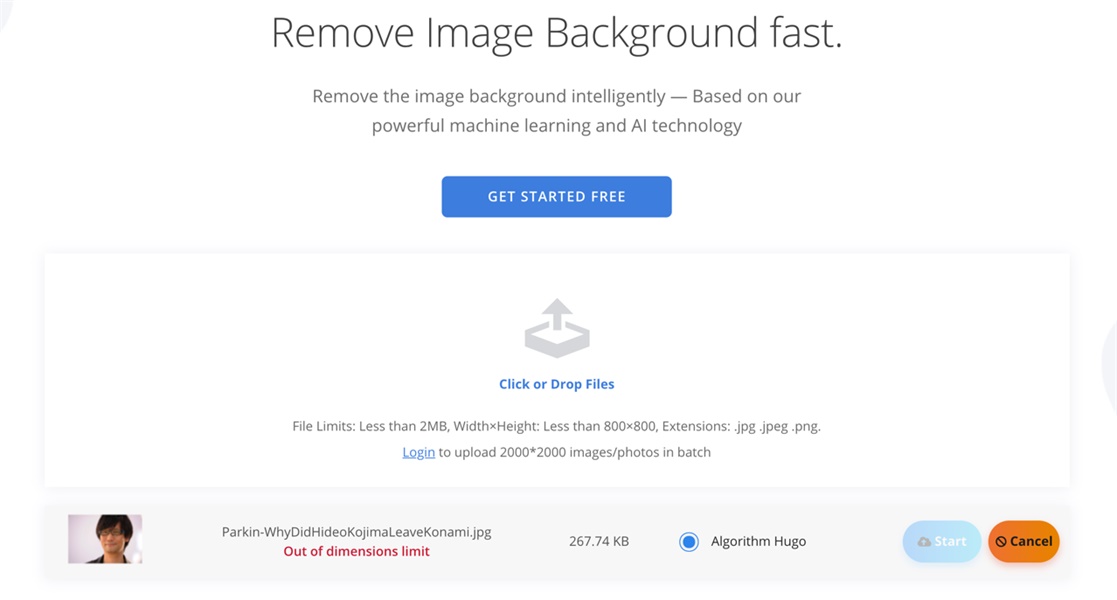Image resolution: width=1117 pixels, height=600 pixels.
Task: Select the Algorithm Hugo radio button
Action: click(689, 542)
